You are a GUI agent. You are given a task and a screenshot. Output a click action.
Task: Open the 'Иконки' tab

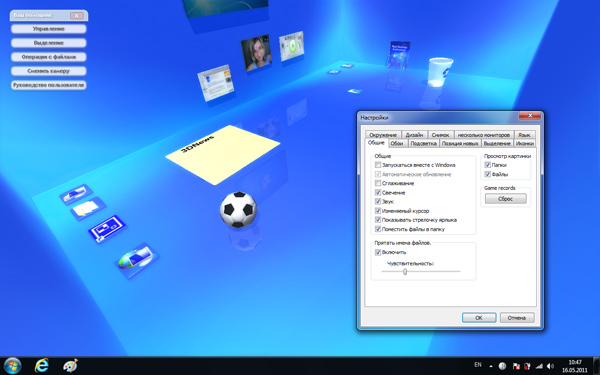tap(525, 143)
